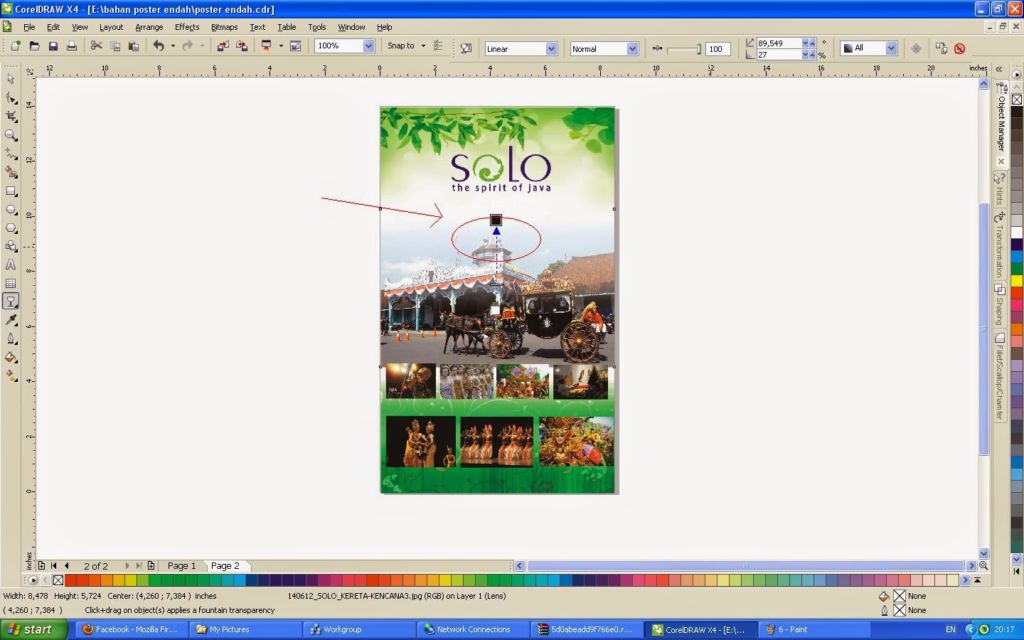Switch to the Page 1 tab
Viewport: 1024px width, 640px height.
[x=182, y=566]
